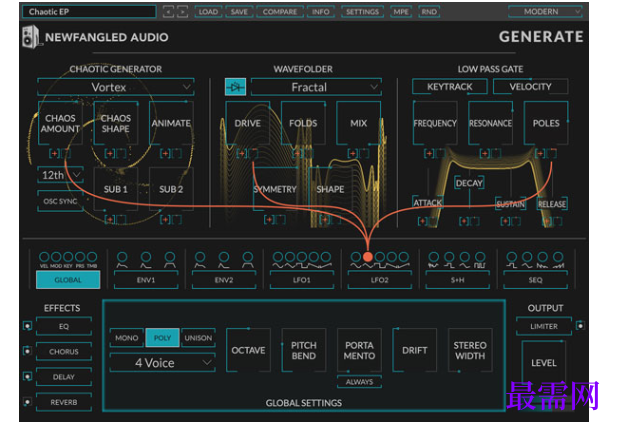Select the POLY voice mode
618x427 pixels.
[162, 338]
